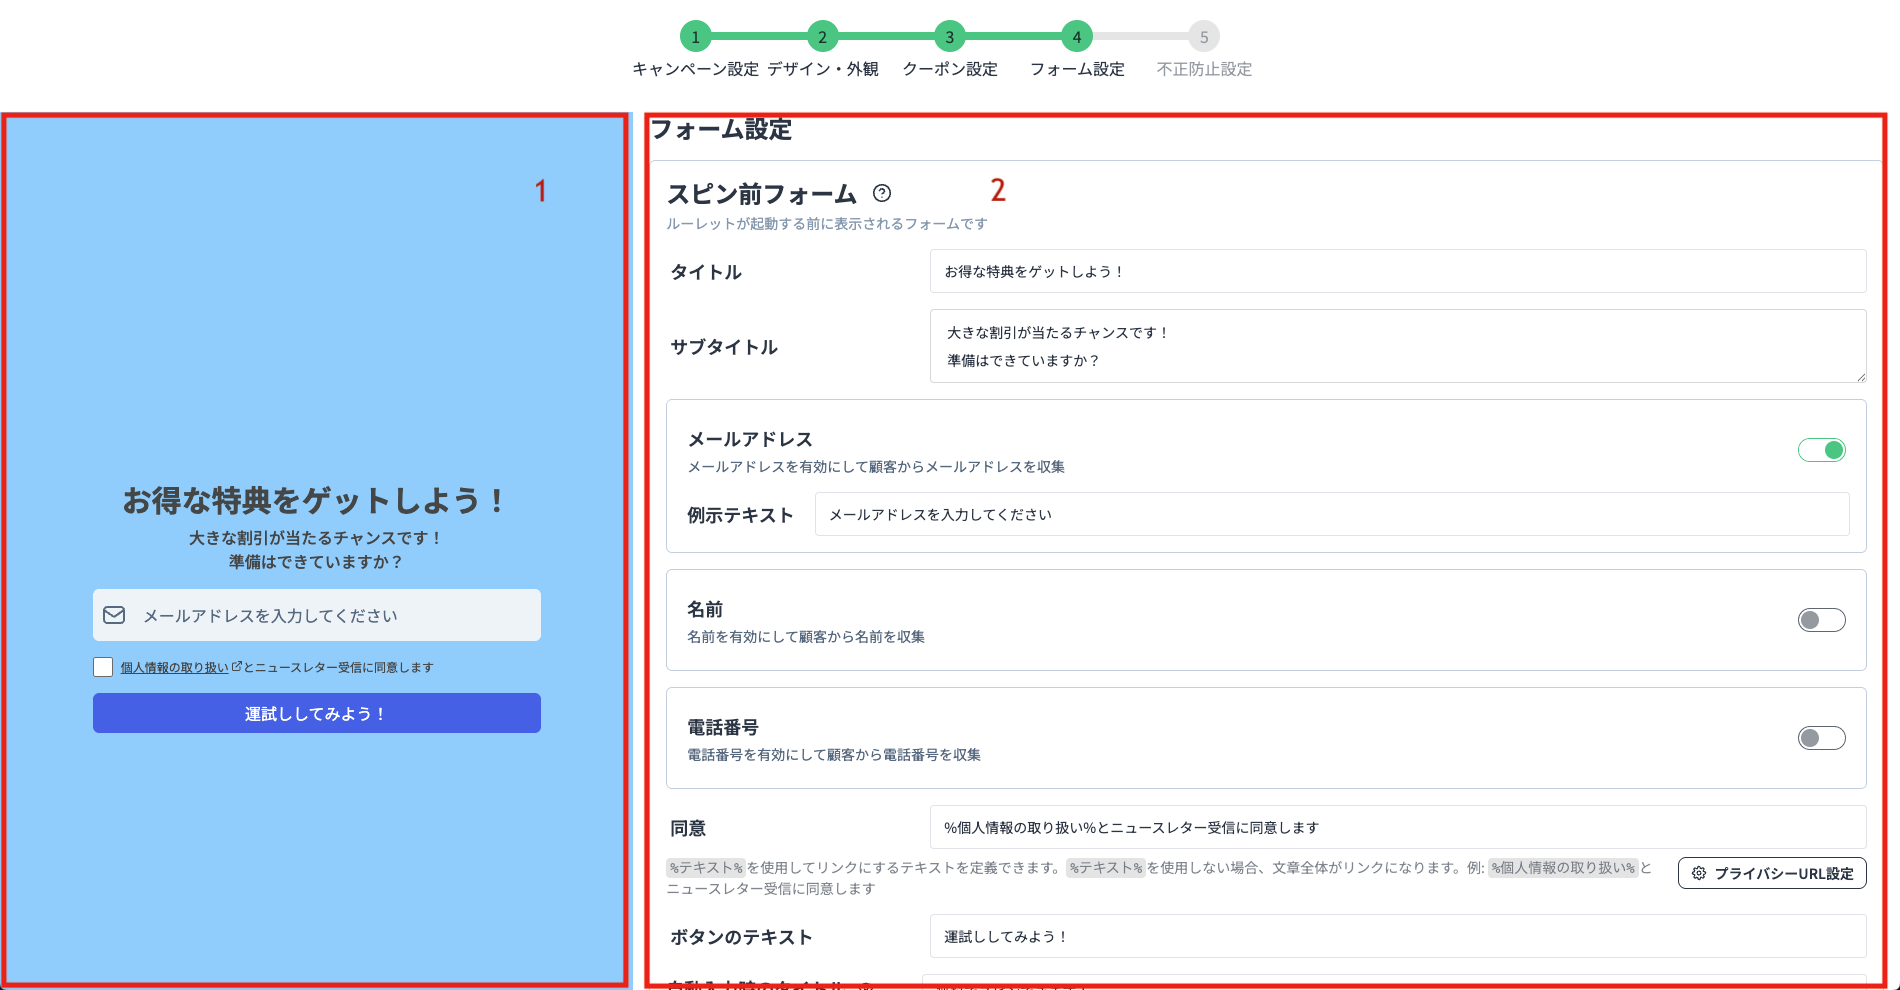The height and width of the screenshot is (990, 1900).
Task: Enable the 名前 collection toggle
Action: coord(1821,620)
